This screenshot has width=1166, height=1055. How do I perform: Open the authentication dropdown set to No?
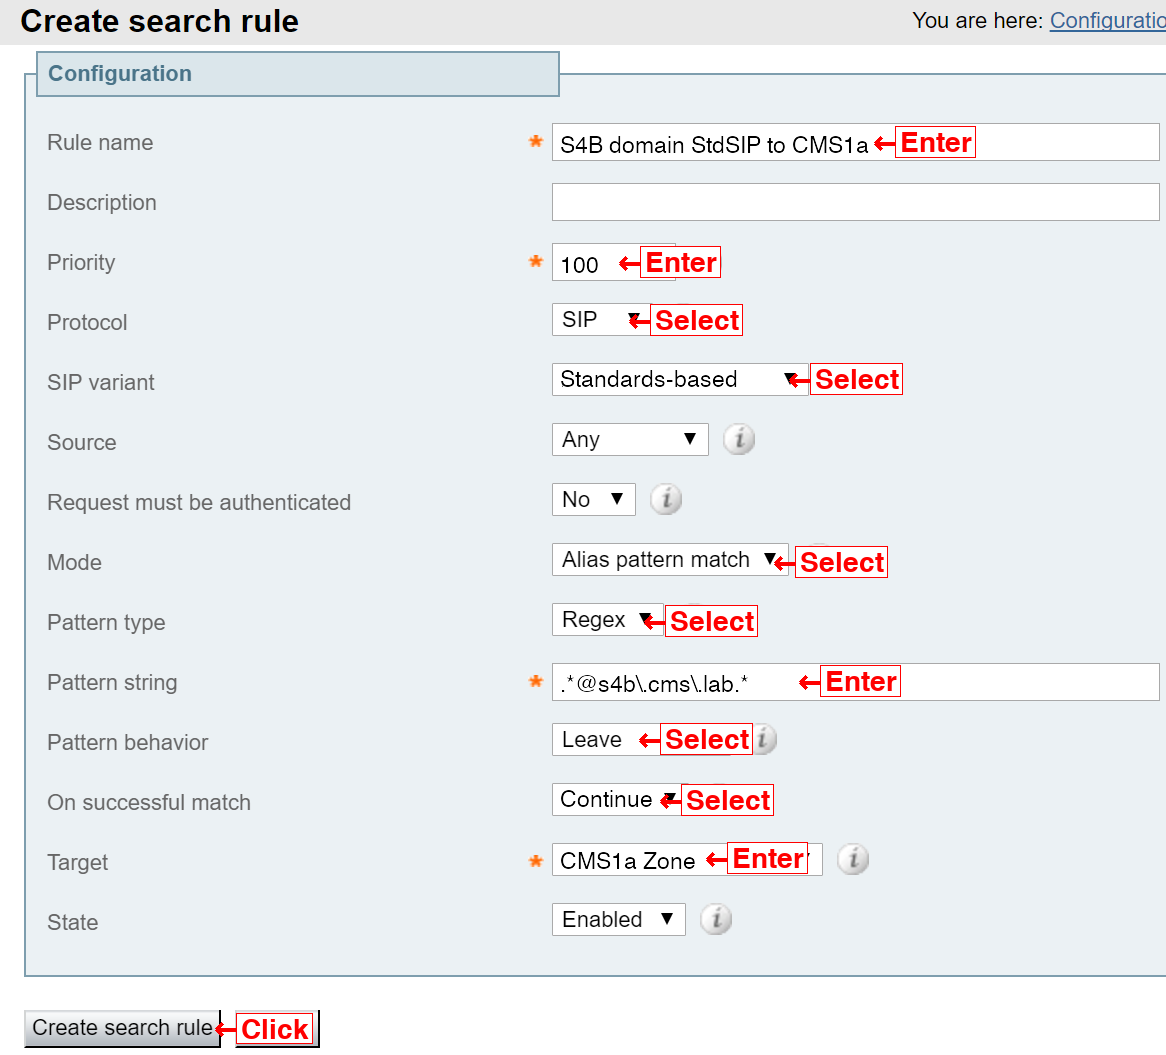pyautogui.click(x=593, y=499)
